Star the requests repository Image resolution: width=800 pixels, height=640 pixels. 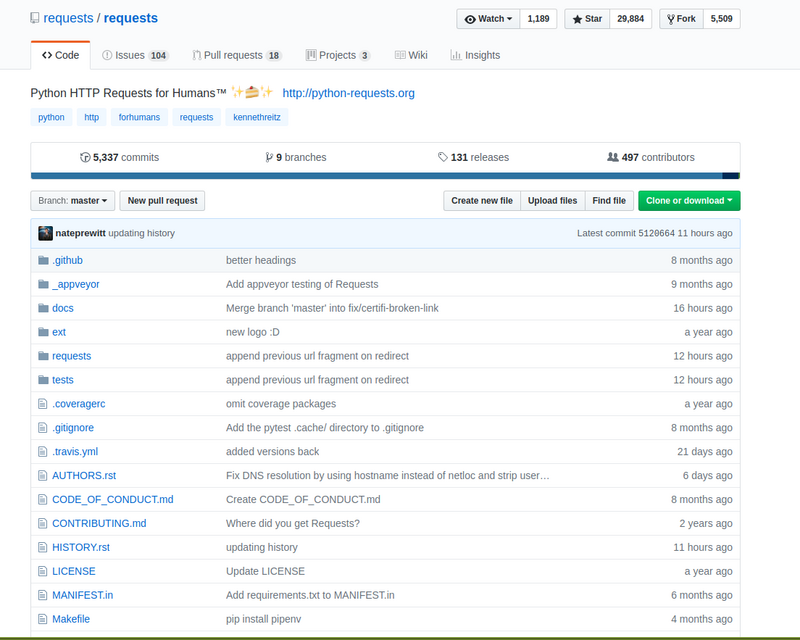tap(587, 19)
